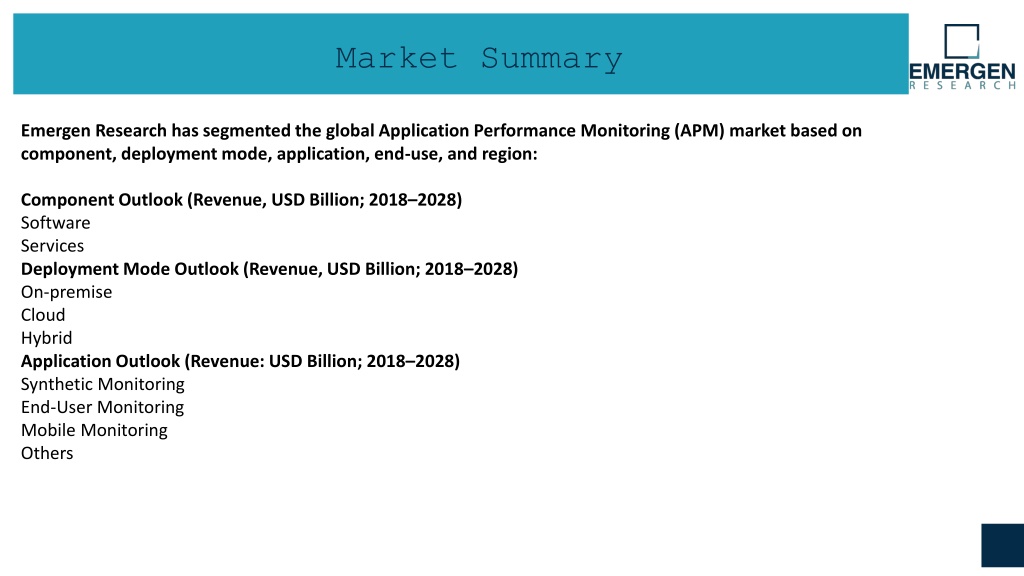Image resolution: width=1024 pixels, height=576 pixels.
Task: Select the 'Others' line
Action: pos(47,453)
